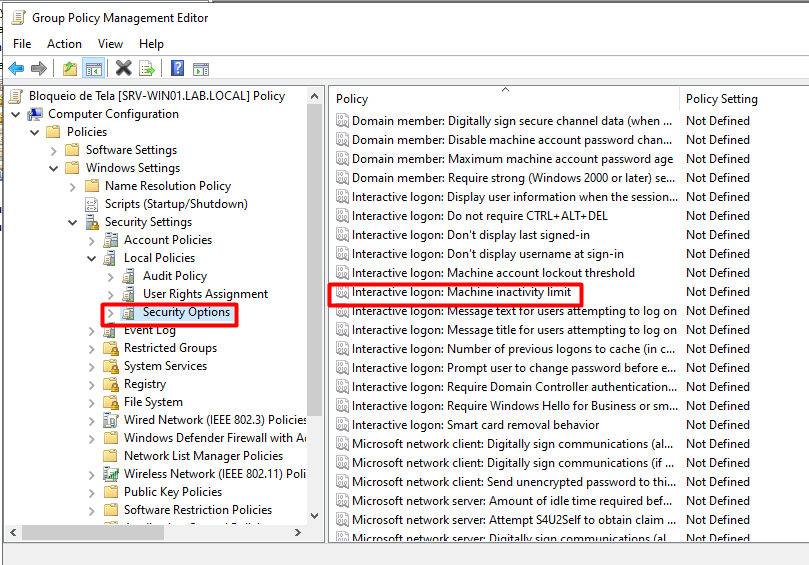Collapse the Computer Configuration node
The image size is (809, 565).
coord(16,114)
